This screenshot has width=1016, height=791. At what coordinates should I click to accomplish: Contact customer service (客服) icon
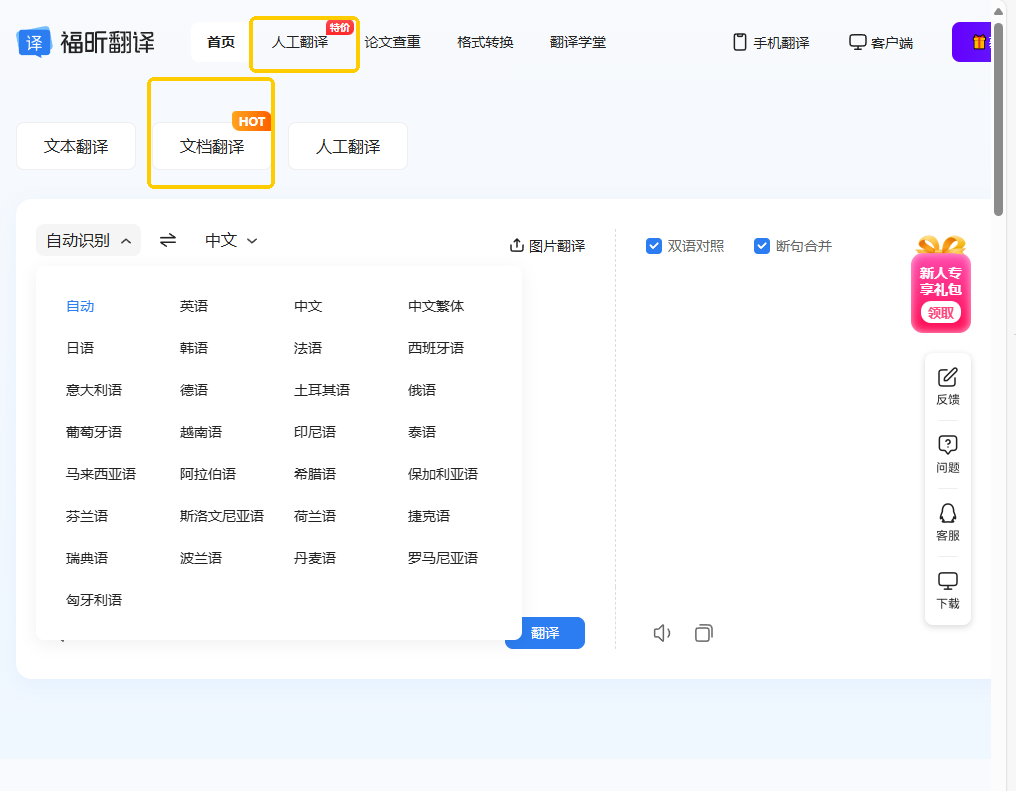947,522
